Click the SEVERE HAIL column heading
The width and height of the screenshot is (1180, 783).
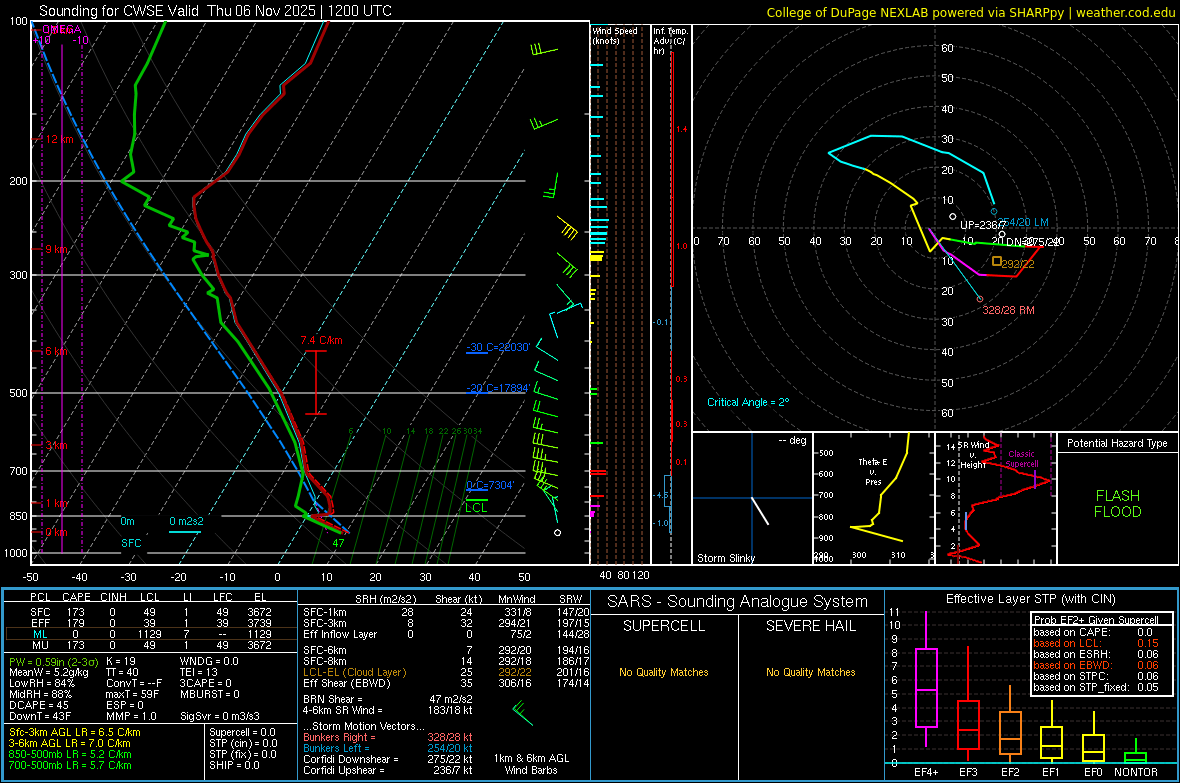(810, 626)
